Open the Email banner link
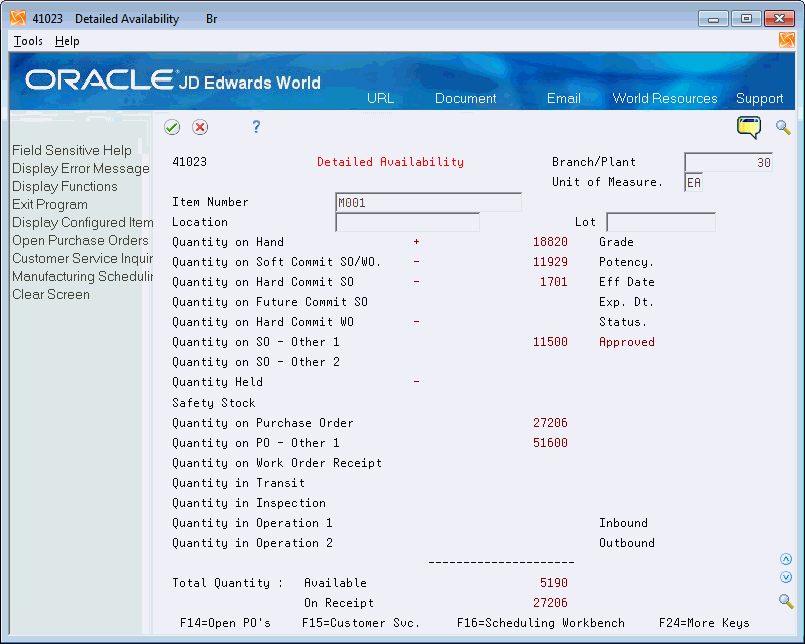805x644 pixels. coord(563,98)
